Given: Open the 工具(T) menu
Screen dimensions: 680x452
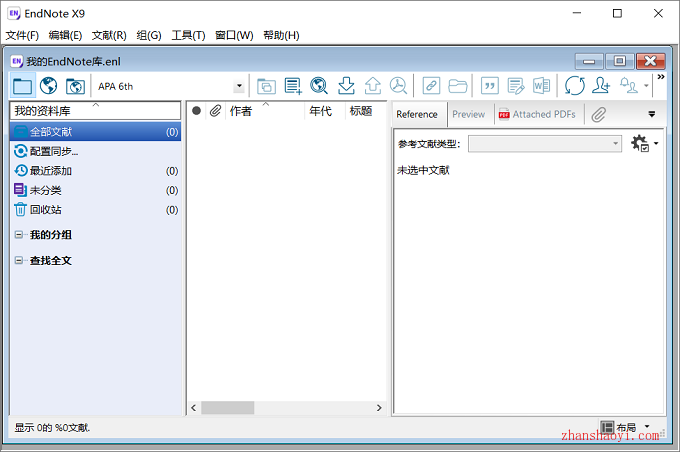Looking at the screenshot, I should click(188, 35).
